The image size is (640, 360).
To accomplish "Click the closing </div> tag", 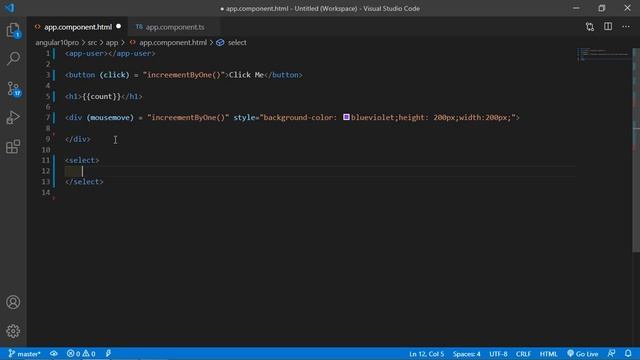I will pyautogui.click(x=78, y=139).
